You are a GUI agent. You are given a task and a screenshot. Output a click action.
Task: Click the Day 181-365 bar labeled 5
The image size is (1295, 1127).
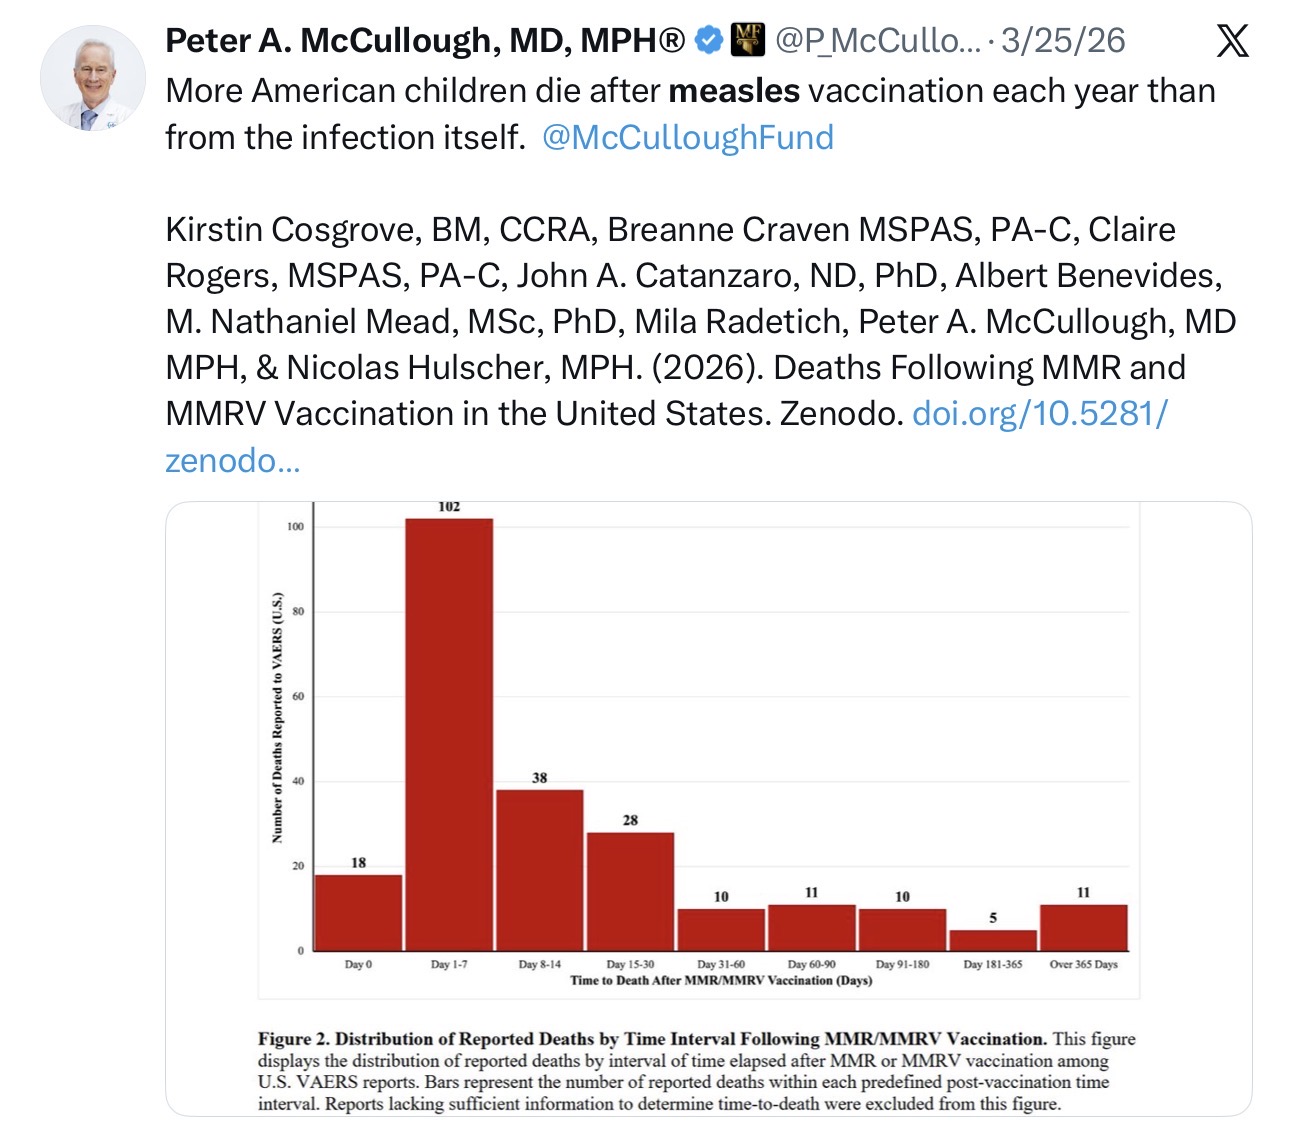coord(993,940)
